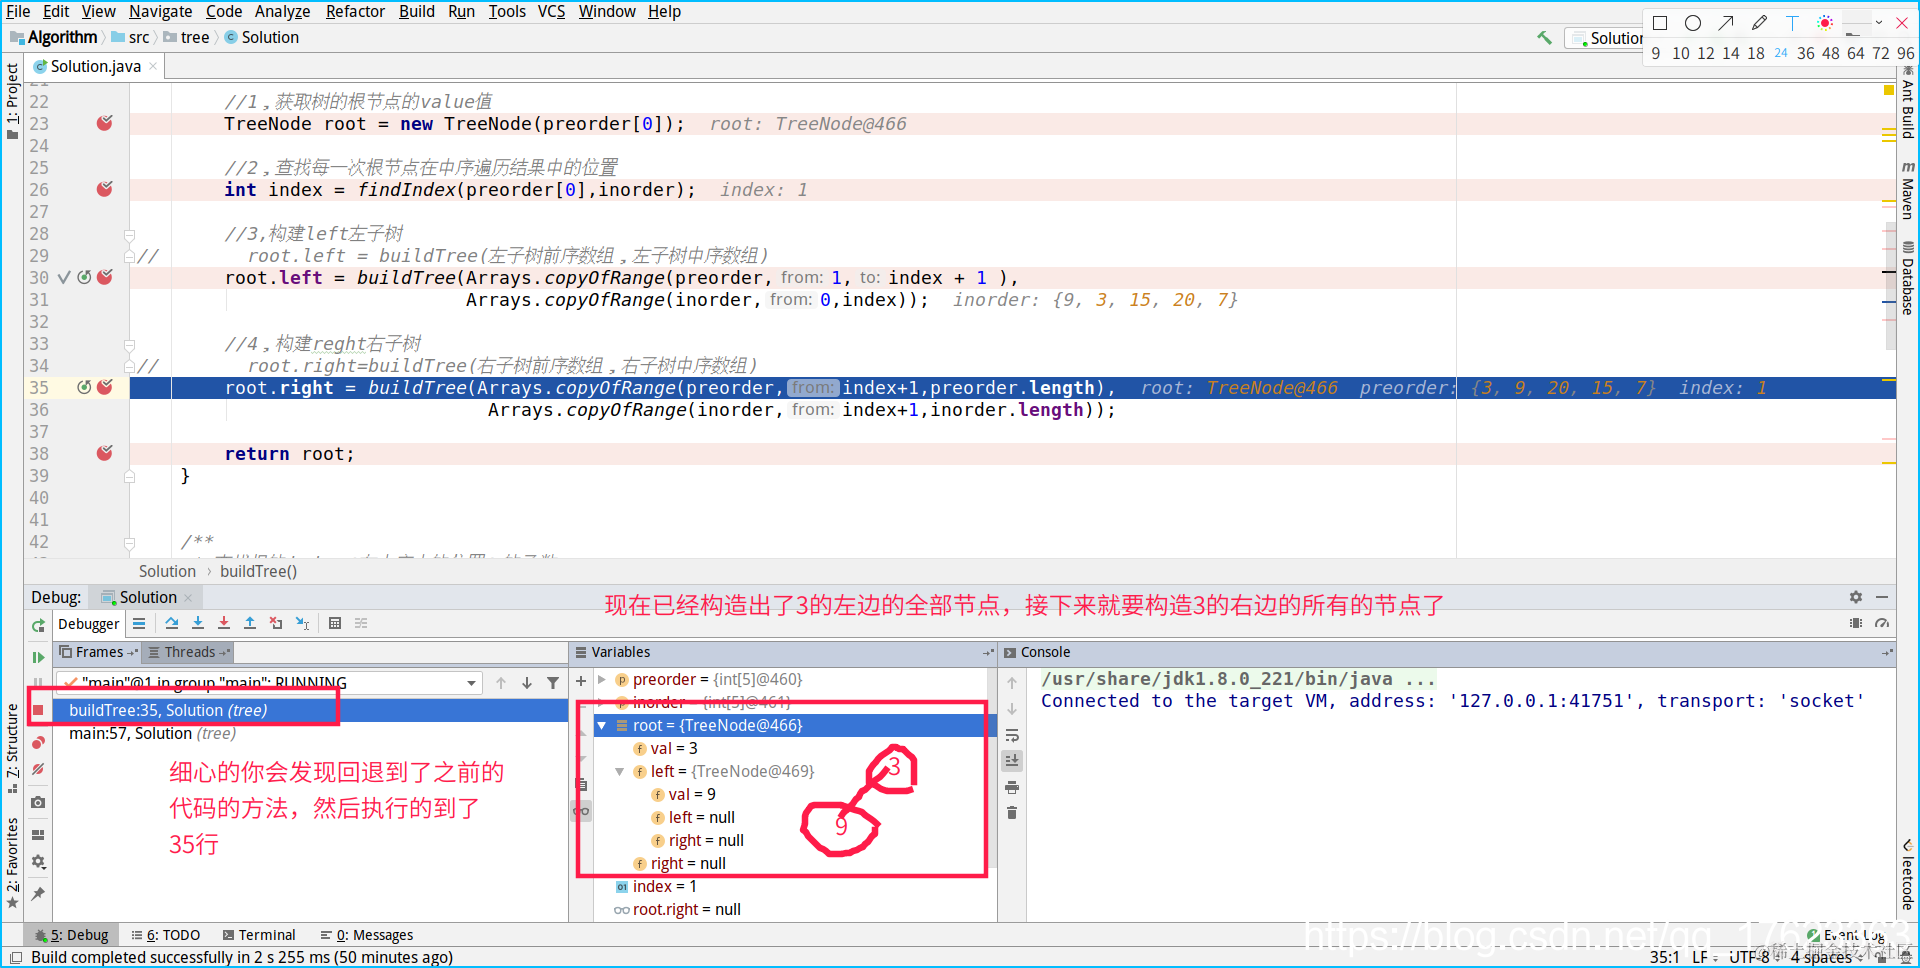Viewport: 1920px width, 968px height.
Task: Click the Rerun Solution icon
Action: tap(38, 626)
